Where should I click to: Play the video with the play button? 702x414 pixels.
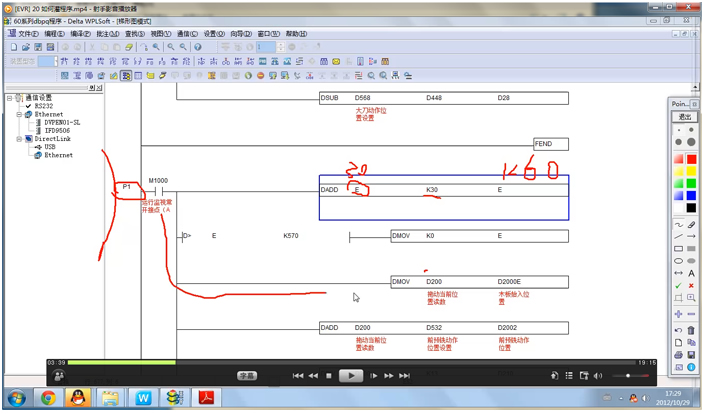coord(350,376)
